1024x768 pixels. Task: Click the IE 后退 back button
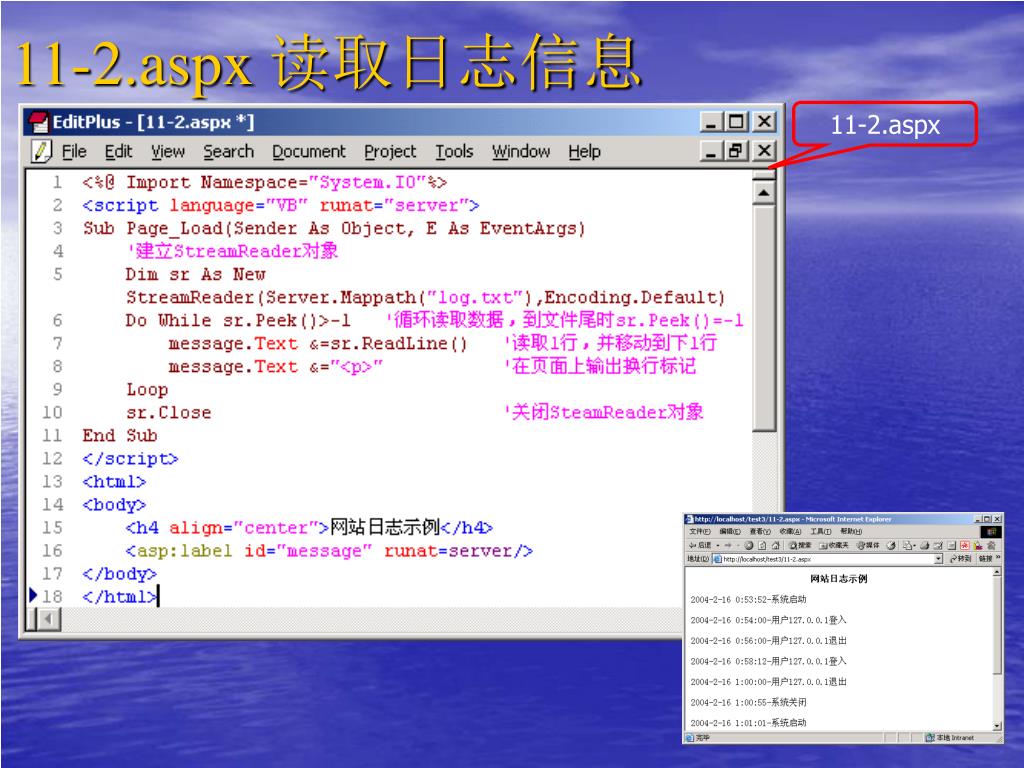(x=700, y=545)
